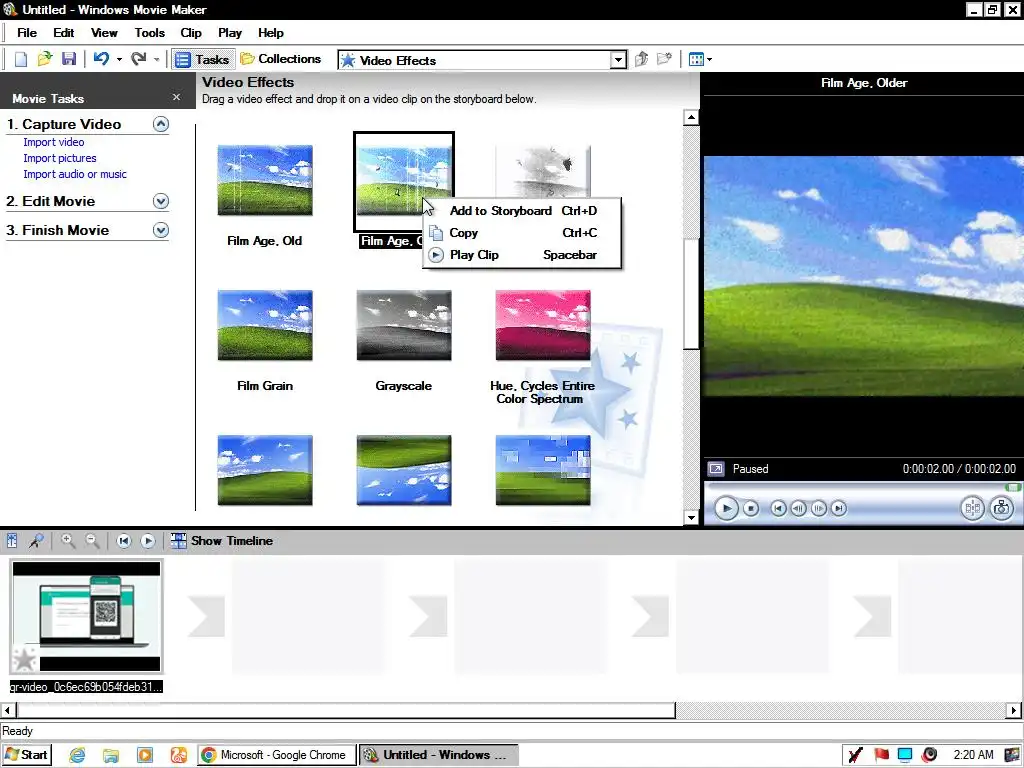Open the File menu
The image size is (1024, 768).
pyautogui.click(x=27, y=33)
